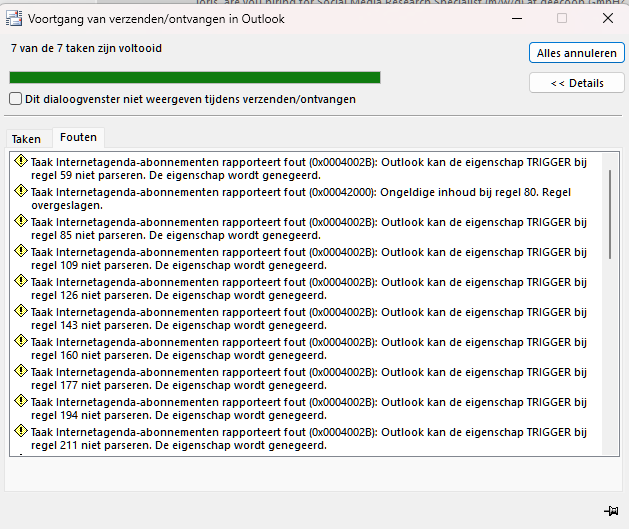Screen dimensions: 629x529
Task: Click the '7 van de 7 taken zijn voltooid' status text
Action: [x=86, y=48]
